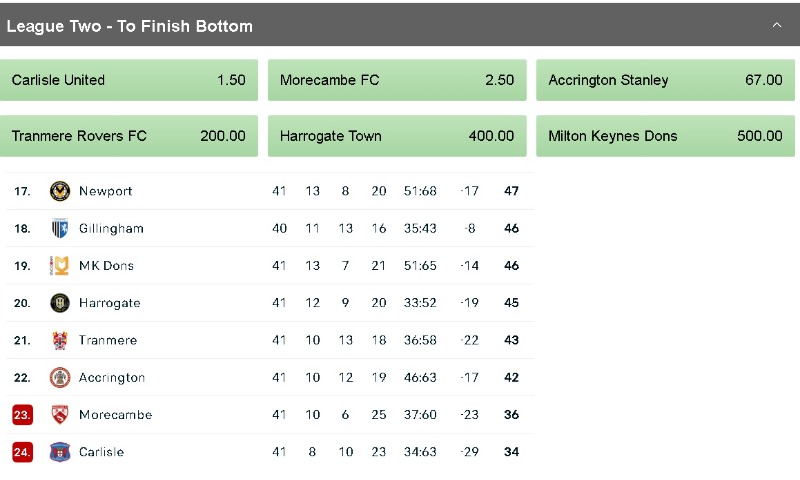This screenshot has width=800, height=480.
Task: Click the Accrington club badge icon
Action: 60,378
